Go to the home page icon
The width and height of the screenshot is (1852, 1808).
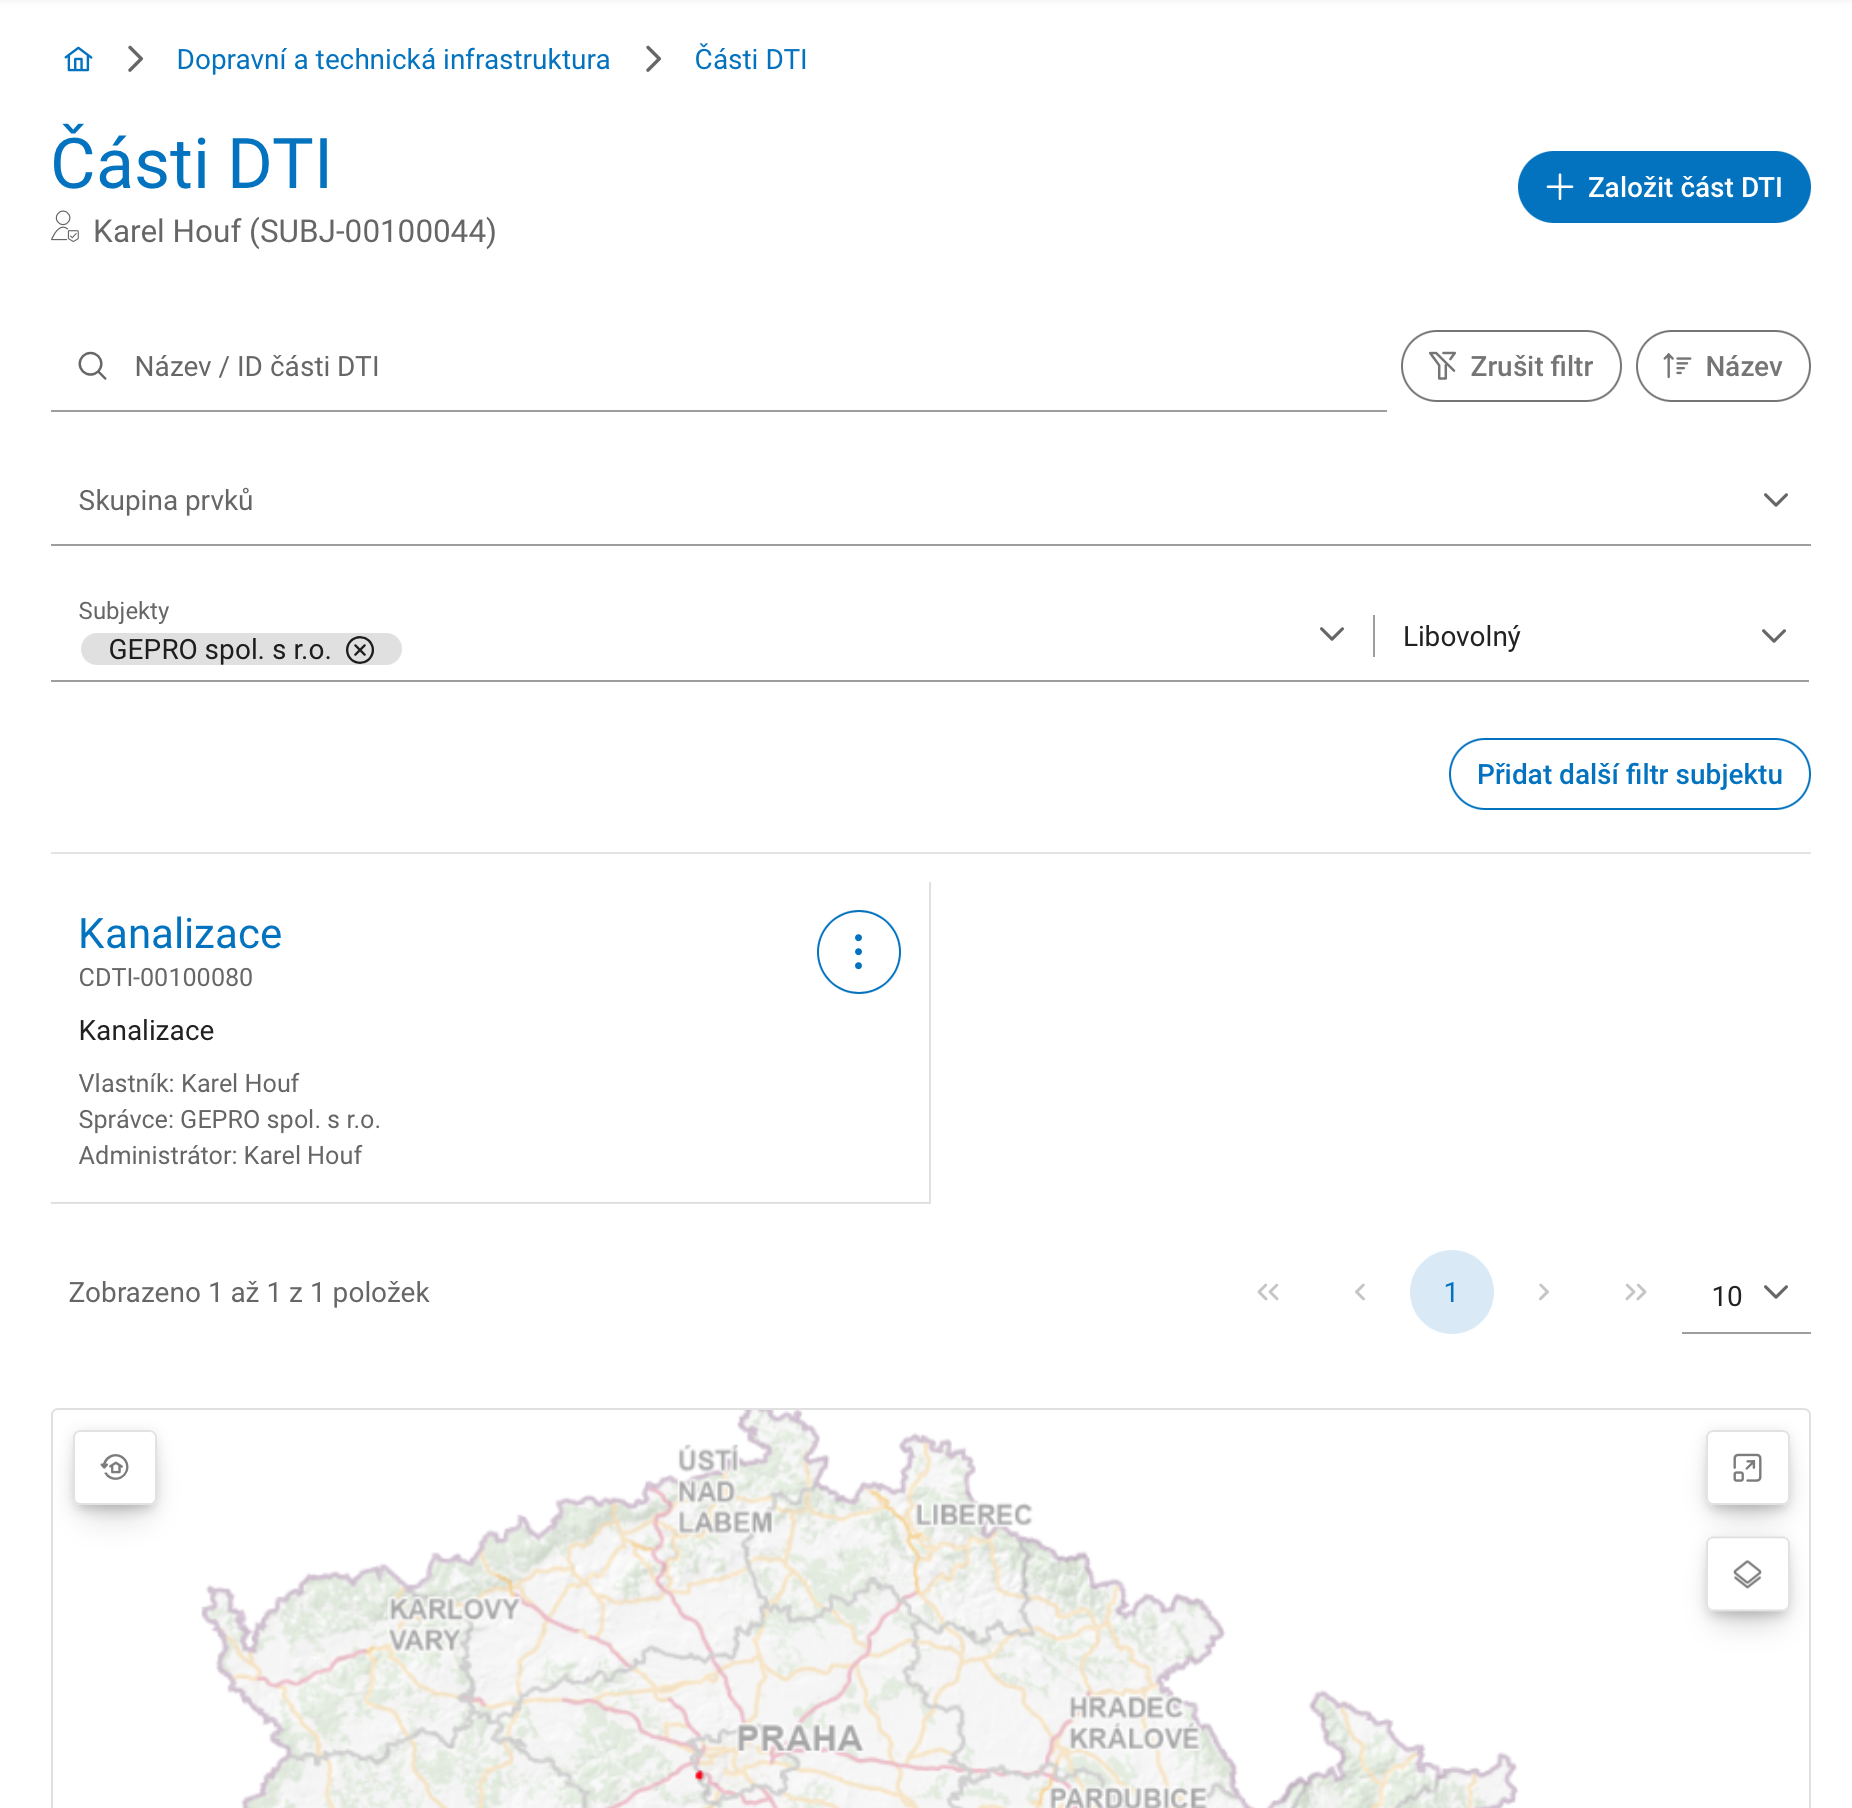78,60
